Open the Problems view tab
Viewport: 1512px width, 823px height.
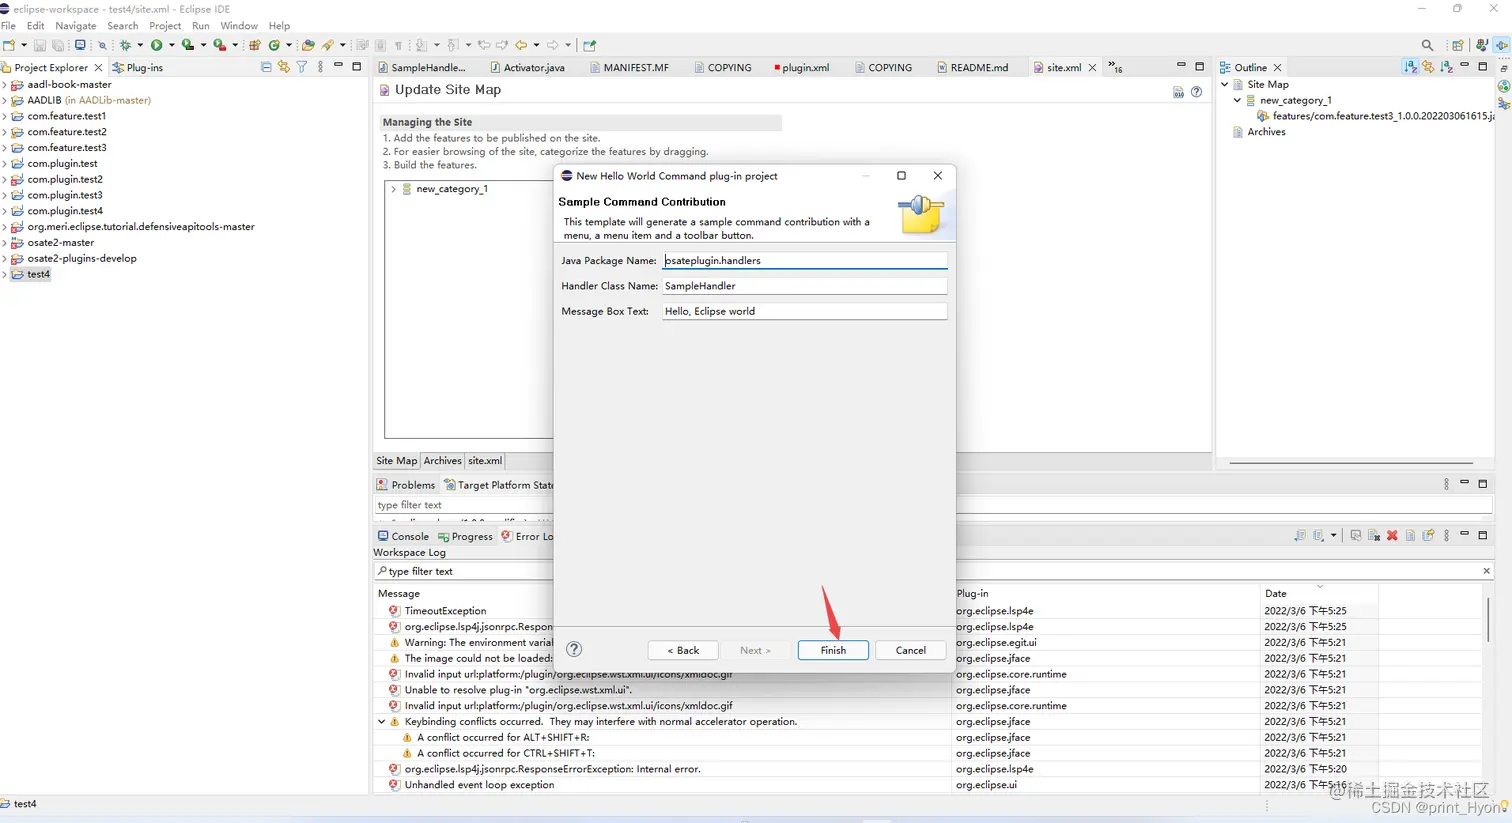(406, 485)
